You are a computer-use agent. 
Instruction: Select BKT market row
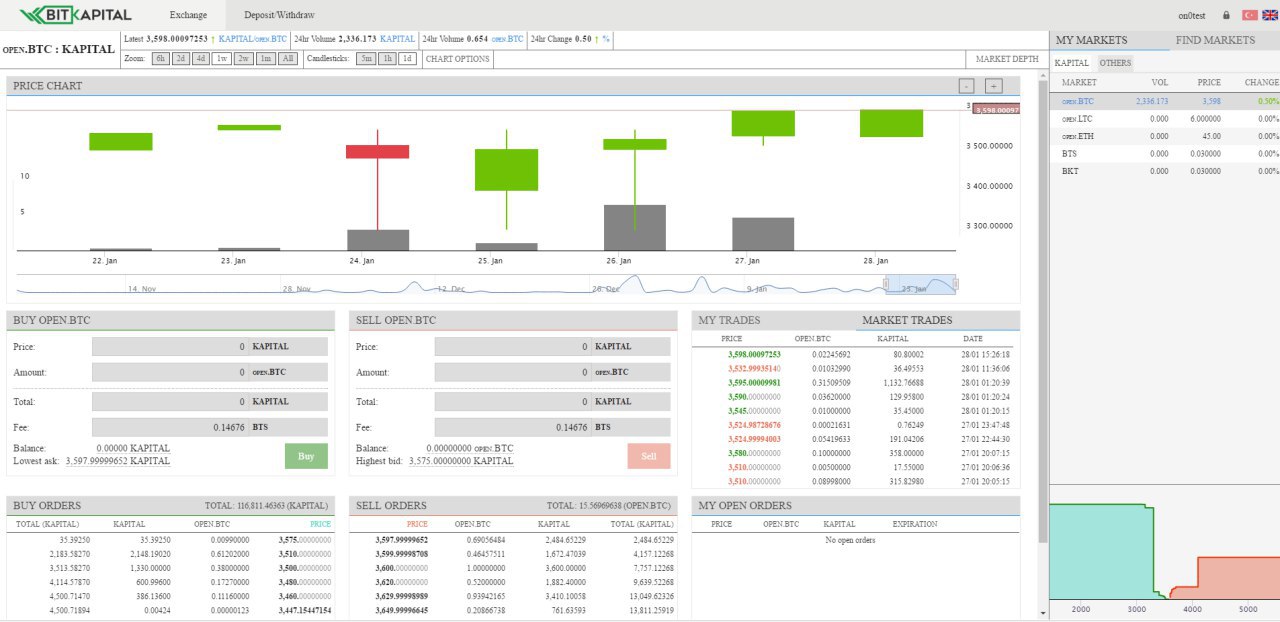(x=1165, y=171)
